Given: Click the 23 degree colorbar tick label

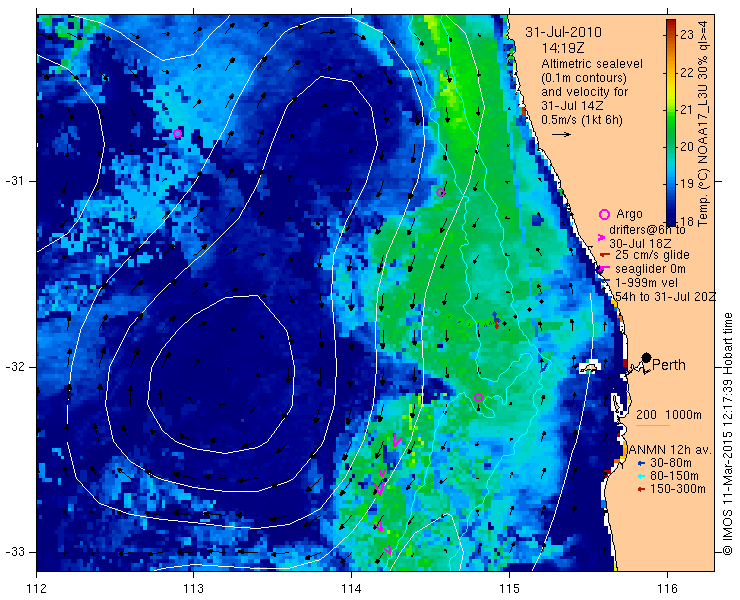Looking at the screenshot, I should 687,35.
